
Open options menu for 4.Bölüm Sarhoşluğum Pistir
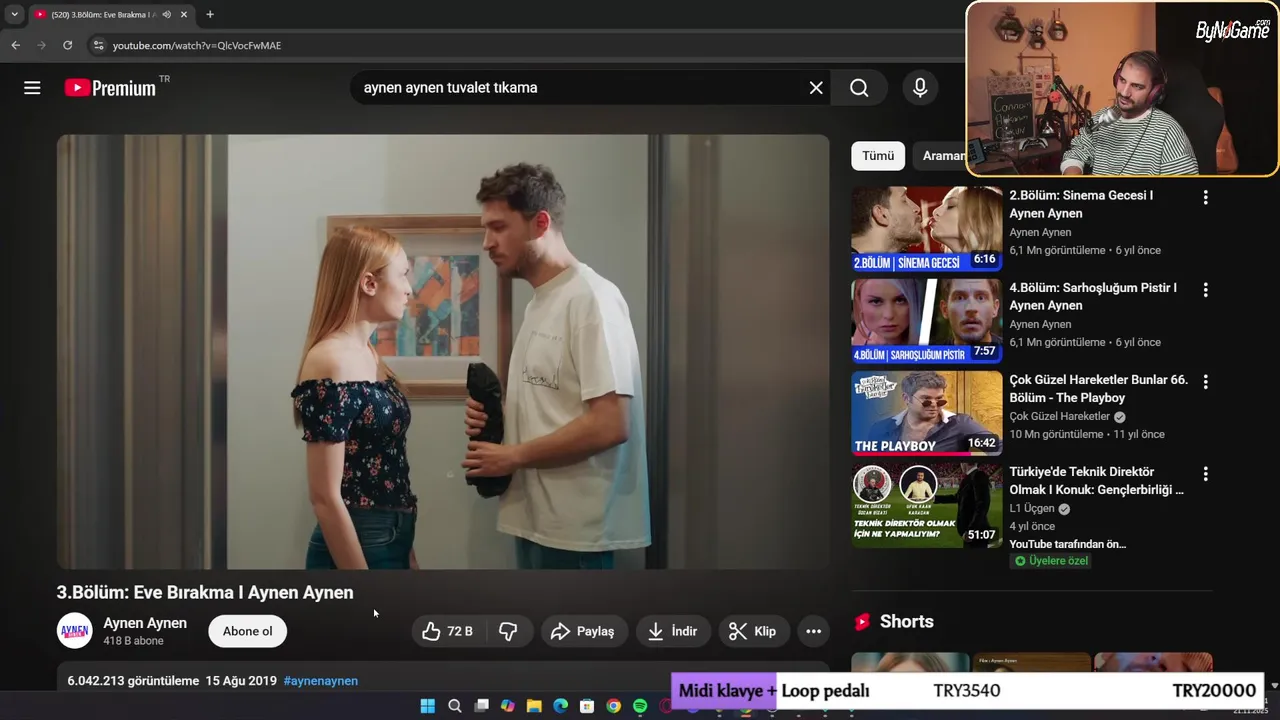(x=1205, y=290)
